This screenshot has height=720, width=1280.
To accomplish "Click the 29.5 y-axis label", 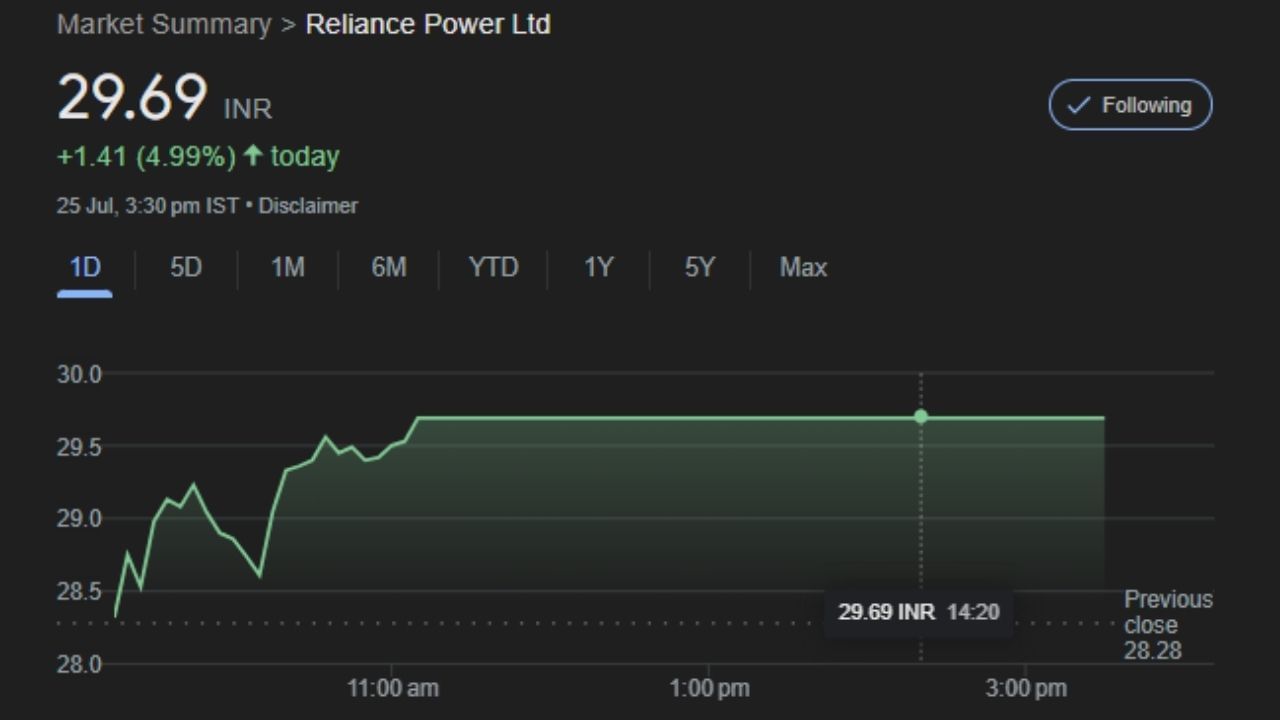I will [79, 446].
